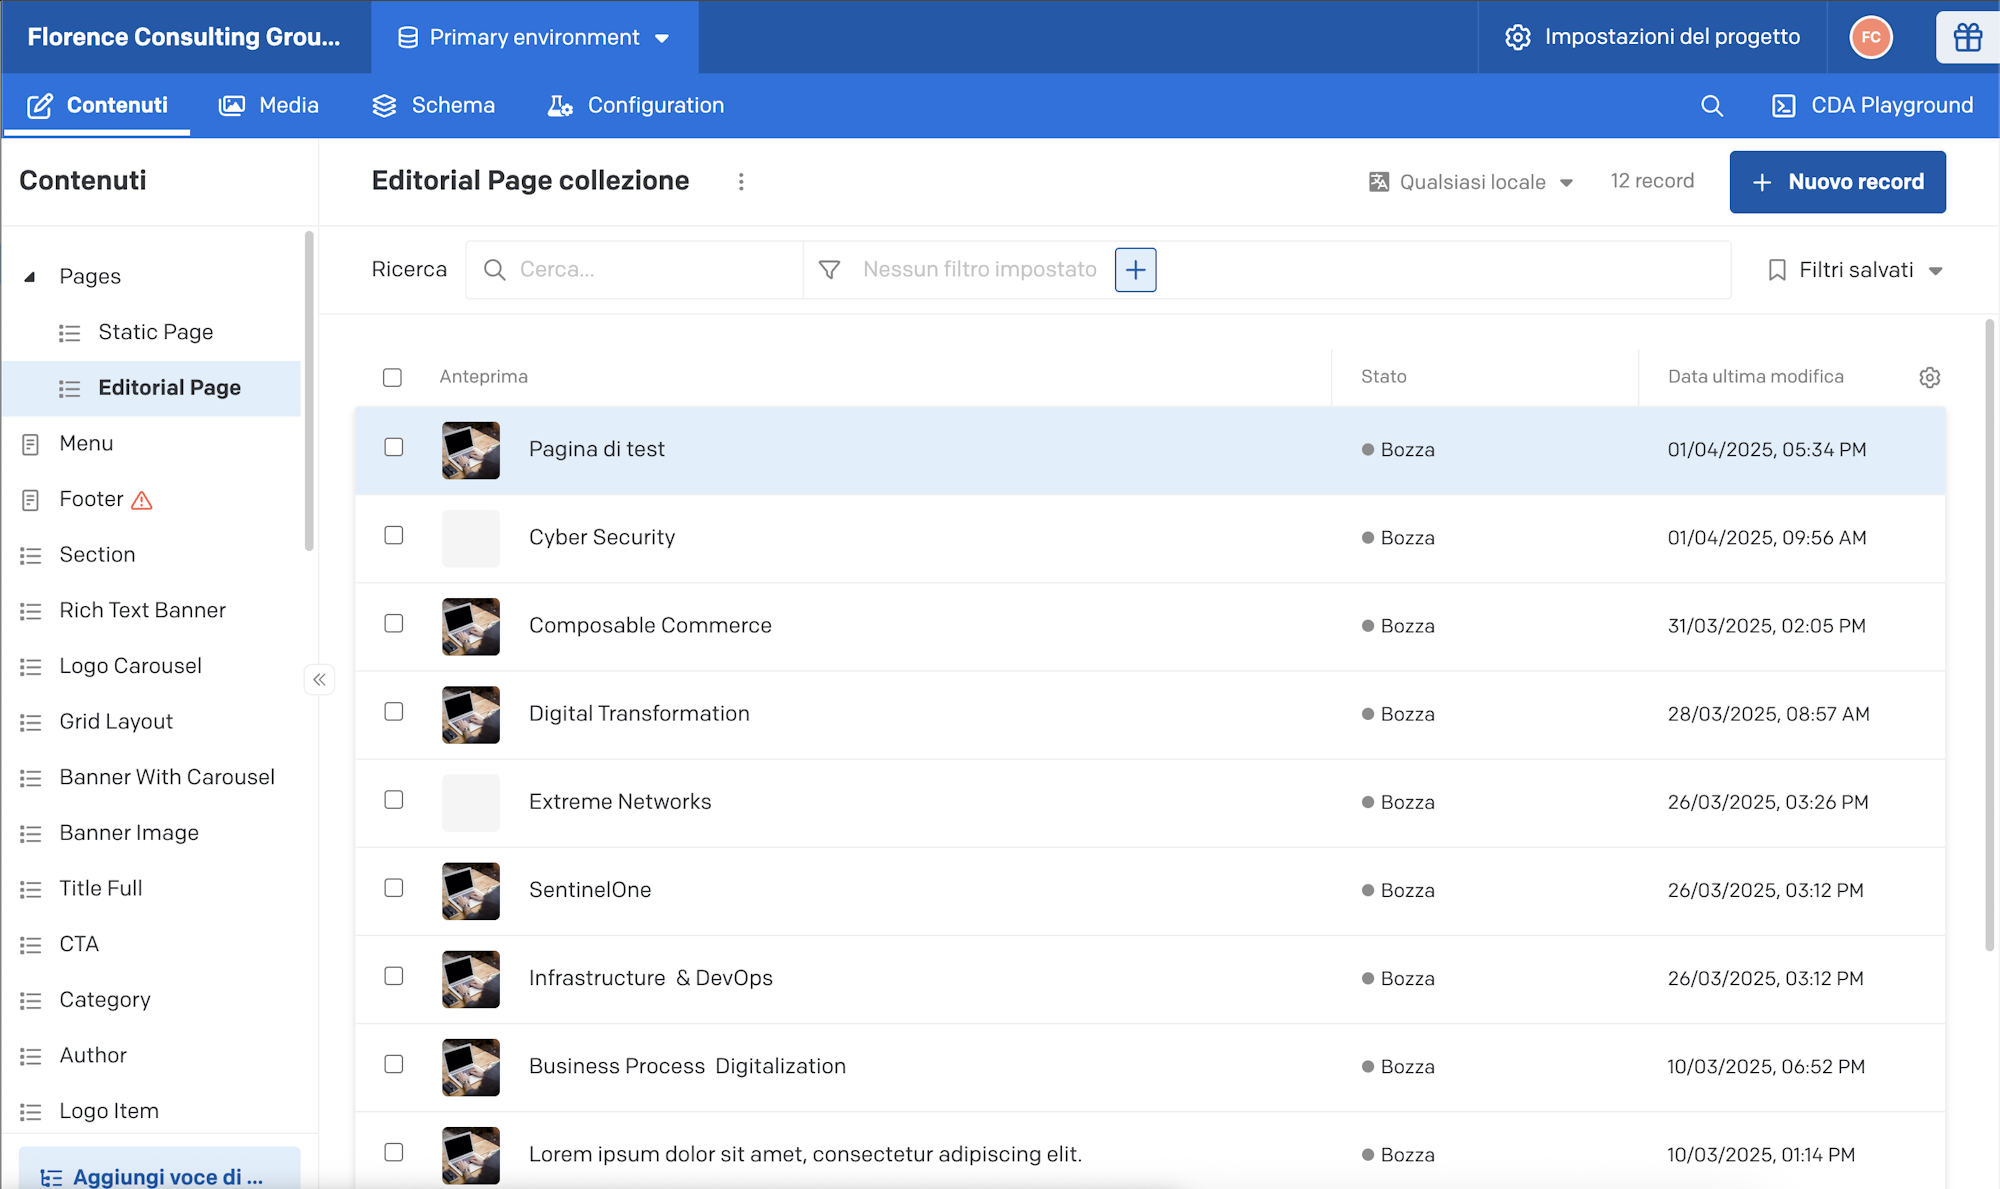Click the Footer warning triangle icon
This screenshot has width=2000, height=1189.
[142, 500]
